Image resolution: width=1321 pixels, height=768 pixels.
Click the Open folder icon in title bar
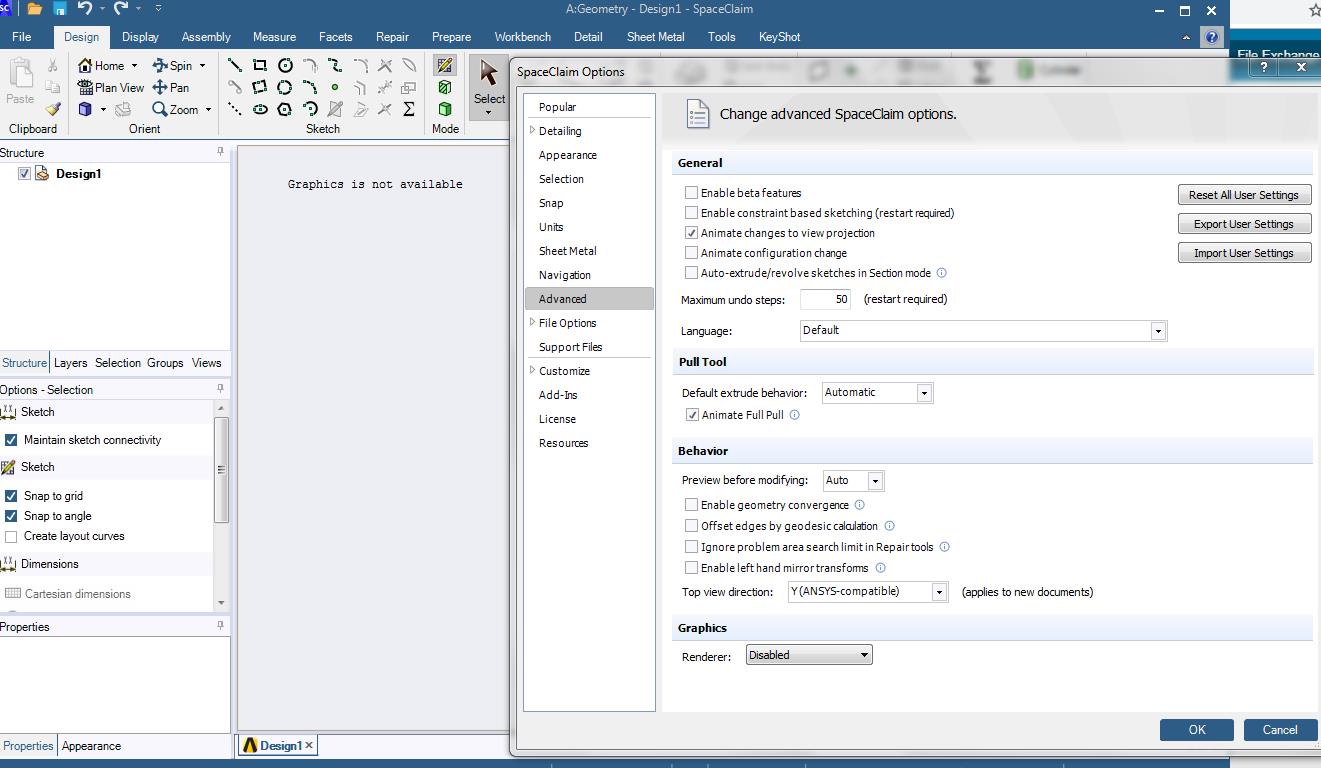click(35, 9)
